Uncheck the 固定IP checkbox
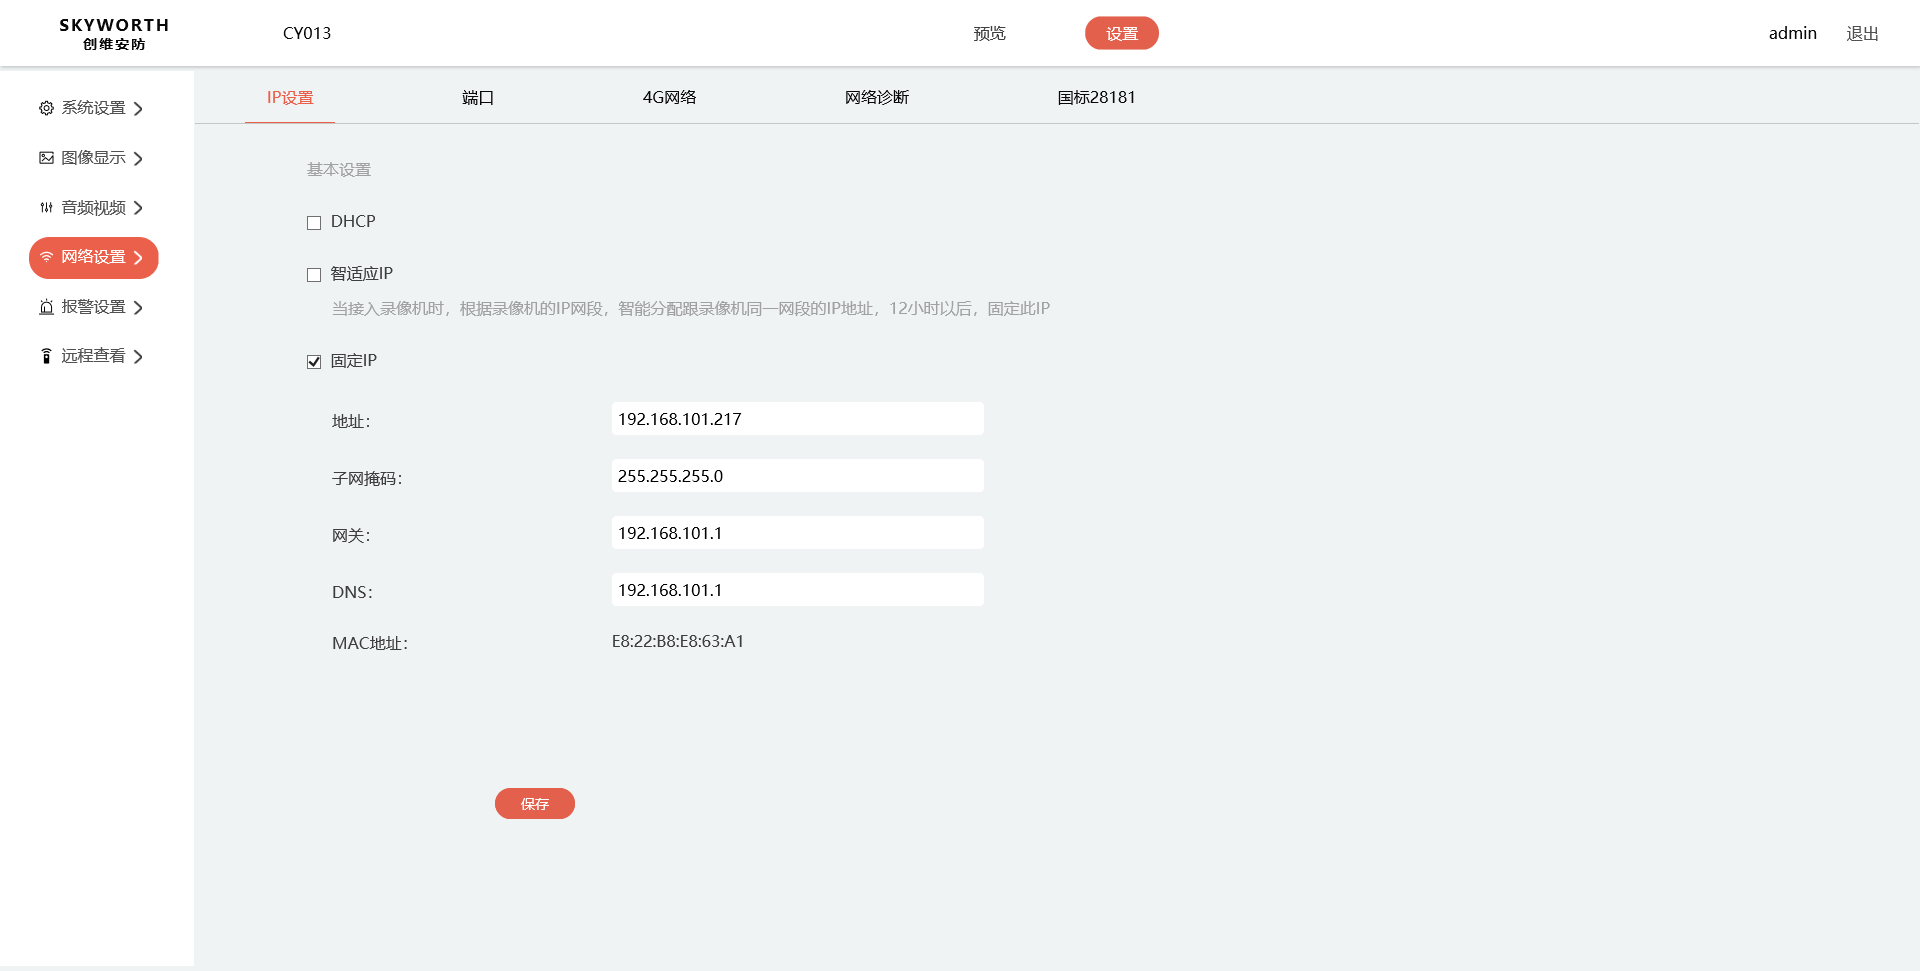The height and width of the screenshot is (971, 1920). click(x=314, y=362)
